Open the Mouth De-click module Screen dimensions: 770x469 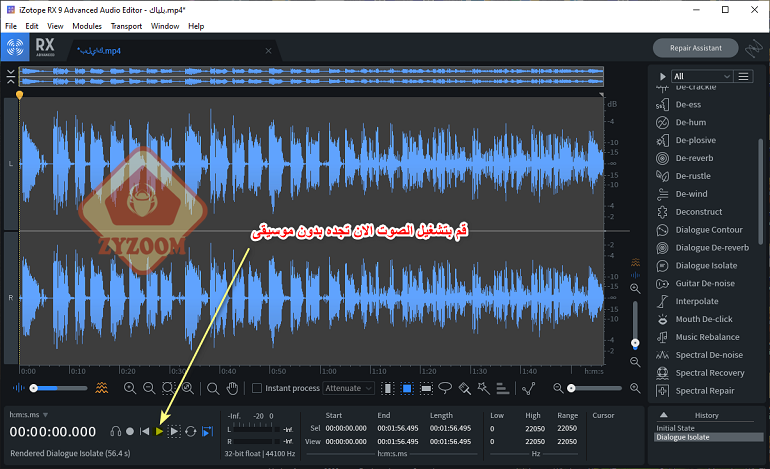(703, 319)
